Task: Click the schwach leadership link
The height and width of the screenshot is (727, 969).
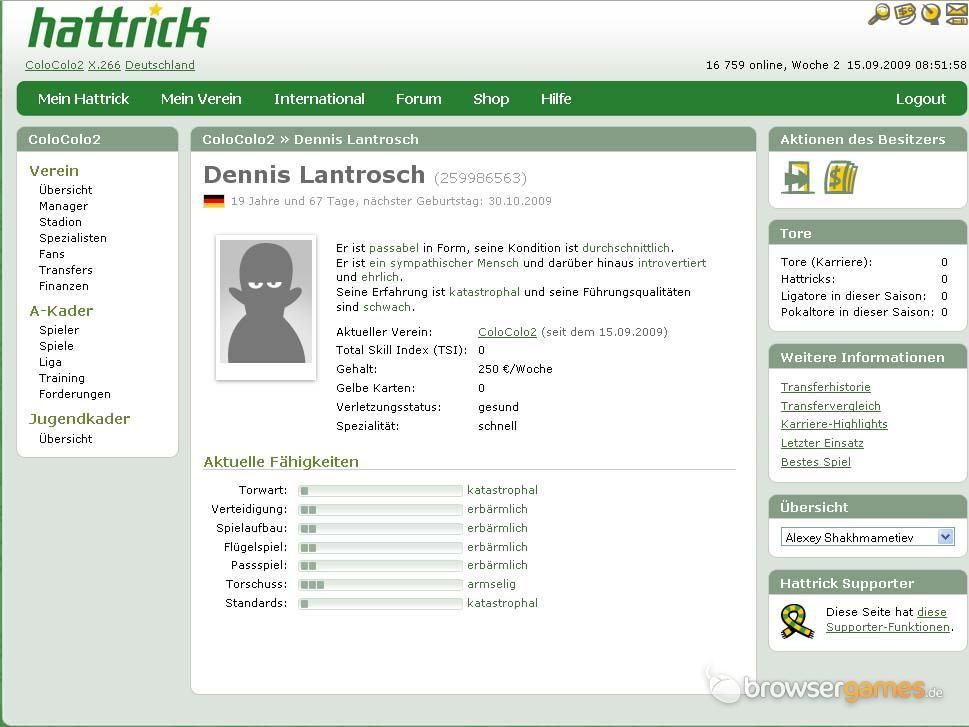Action: click(x=387, y=307)
